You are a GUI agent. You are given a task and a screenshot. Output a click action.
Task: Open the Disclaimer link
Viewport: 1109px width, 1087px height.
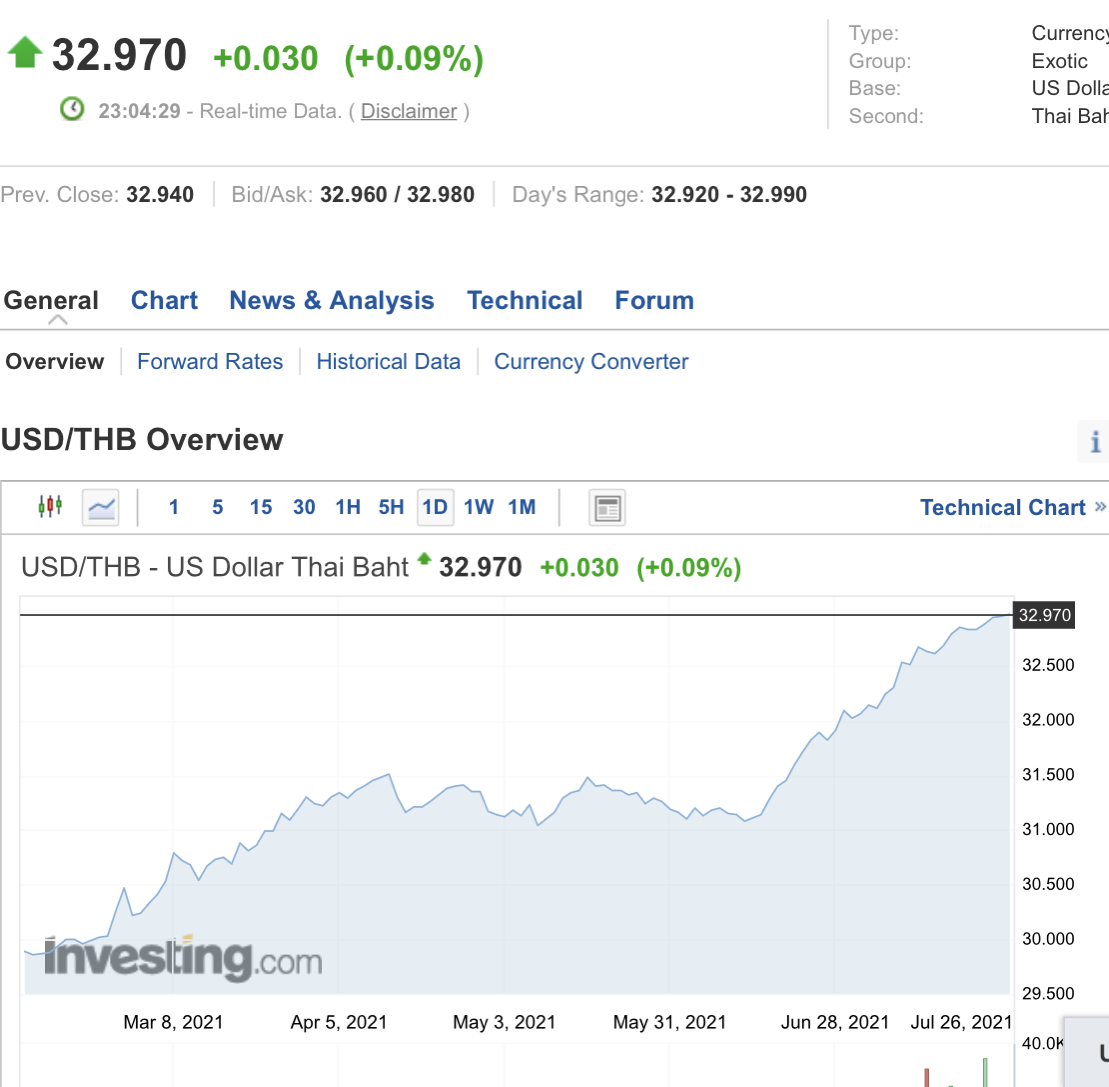[x=409, y=111]
